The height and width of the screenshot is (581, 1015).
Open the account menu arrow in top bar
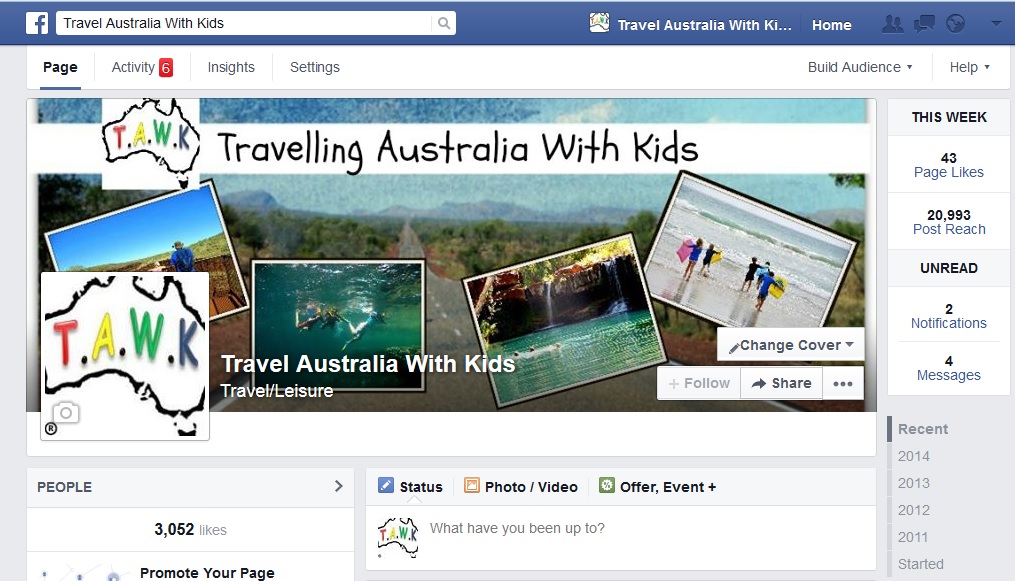click(x=996, y=24)
